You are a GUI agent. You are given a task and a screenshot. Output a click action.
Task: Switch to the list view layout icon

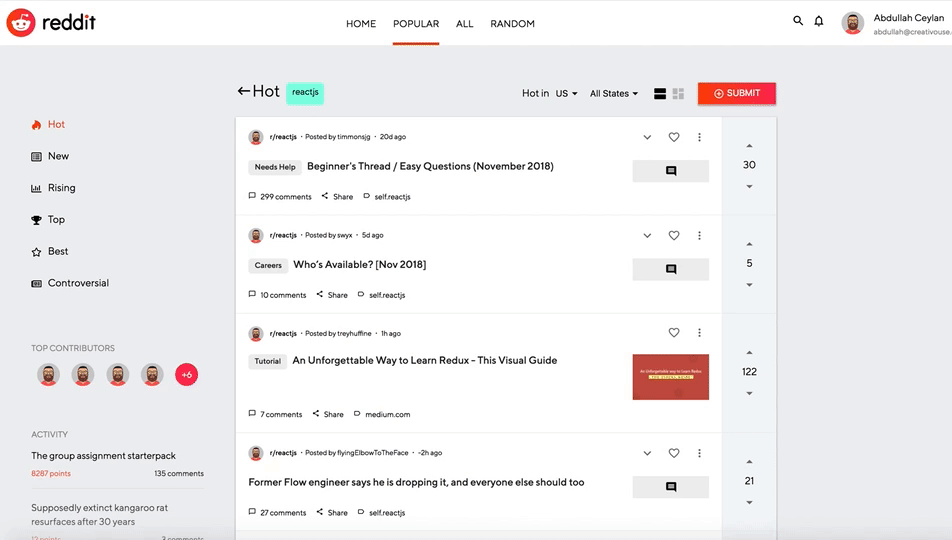(x=660, y=94)
